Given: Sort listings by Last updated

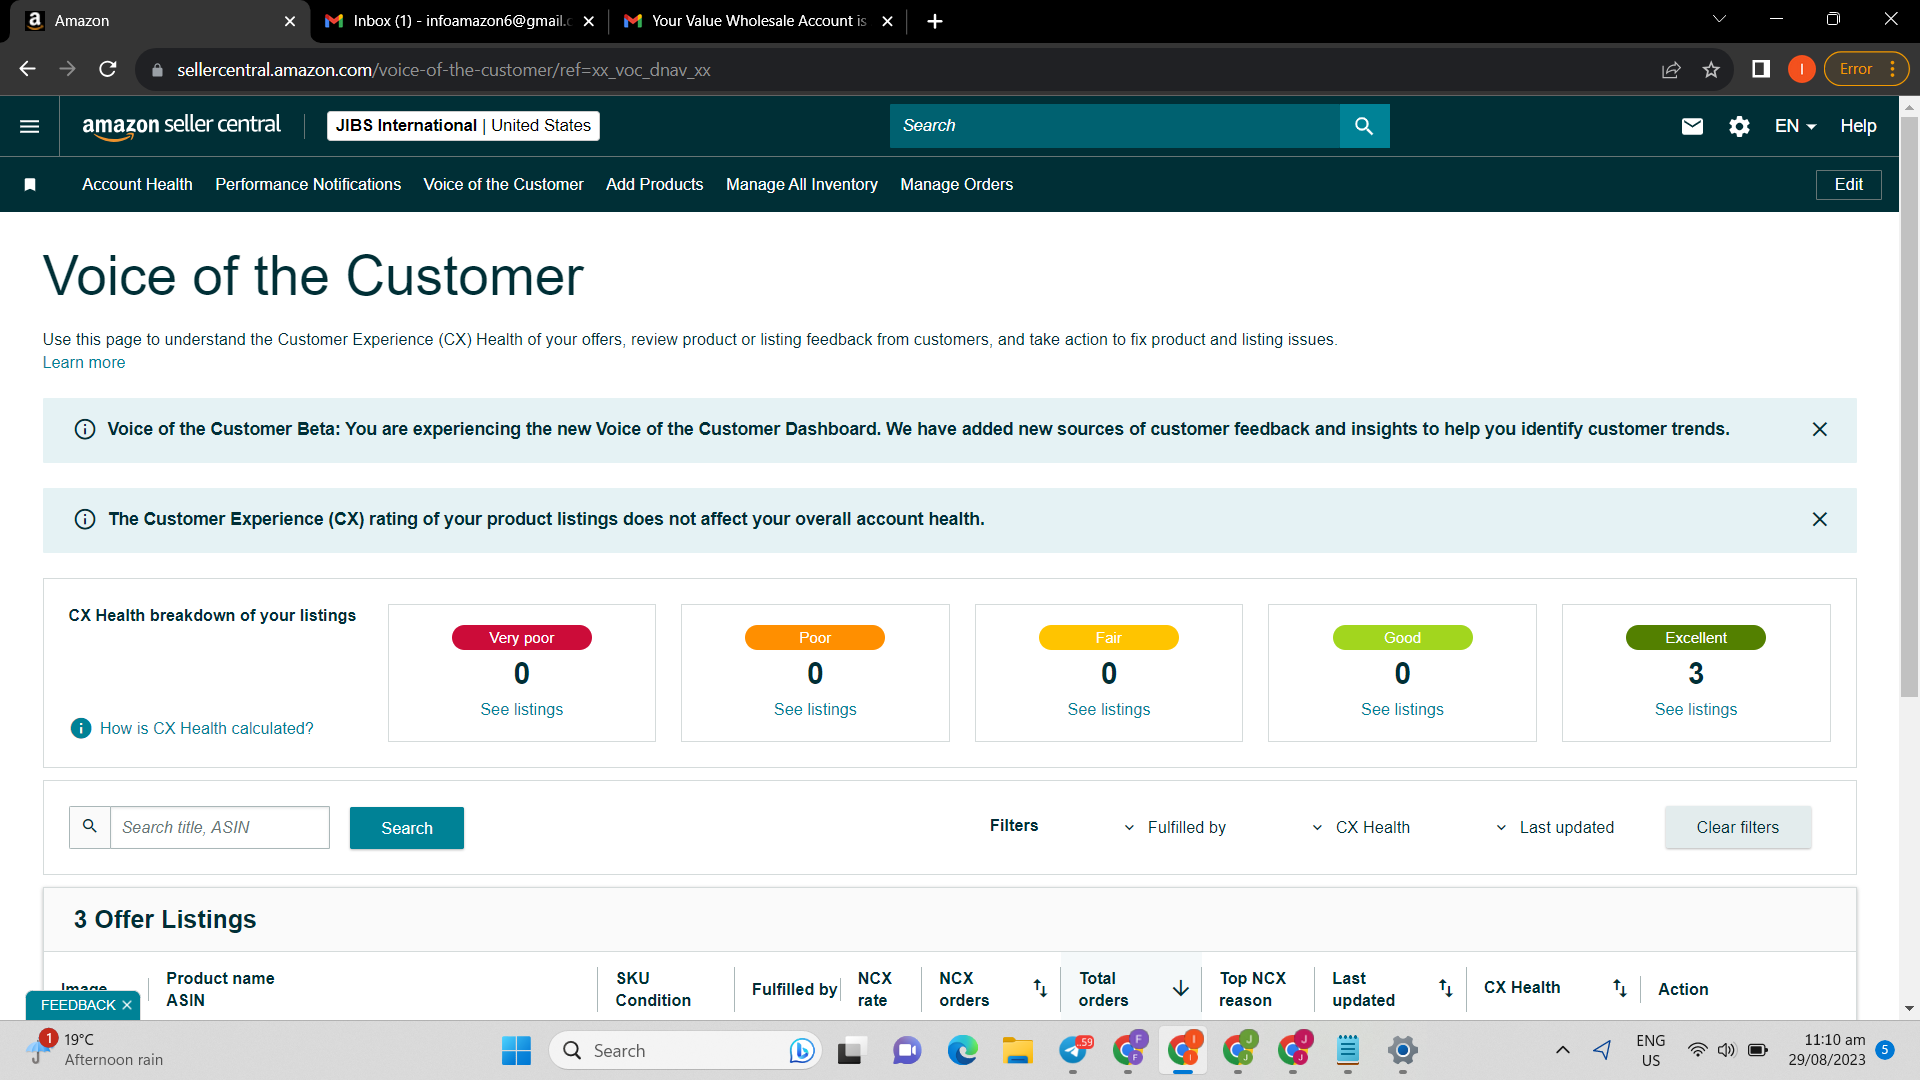Looking at the screenshot, I should coord(1446,989).
